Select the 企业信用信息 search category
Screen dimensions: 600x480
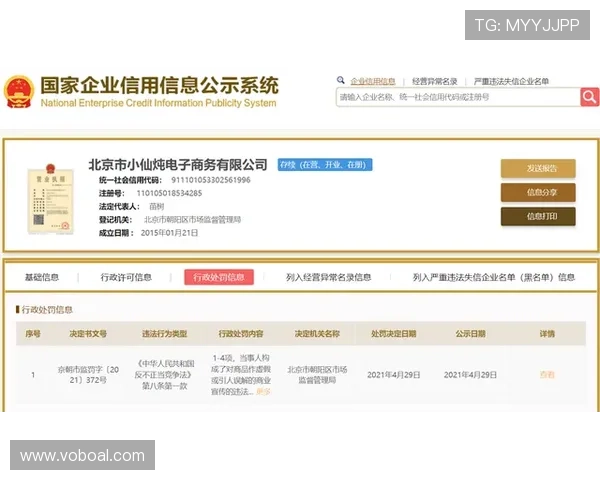373,81
